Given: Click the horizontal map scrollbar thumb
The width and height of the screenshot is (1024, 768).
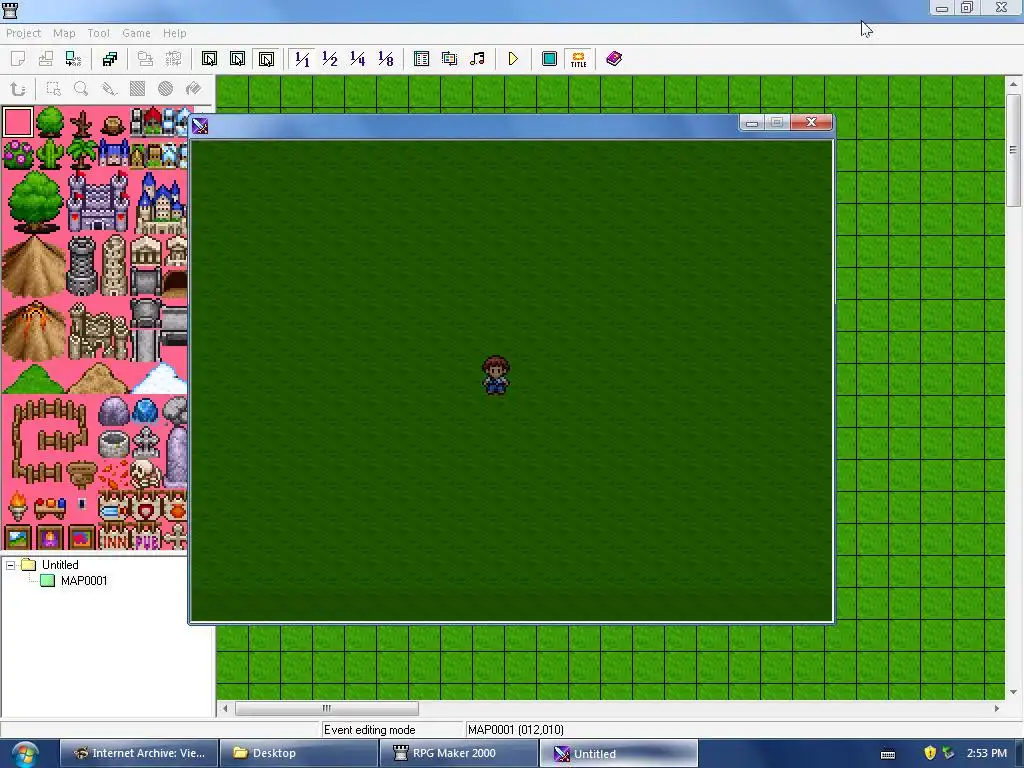Looking at the screenshot, I should [x=327, y=709].
